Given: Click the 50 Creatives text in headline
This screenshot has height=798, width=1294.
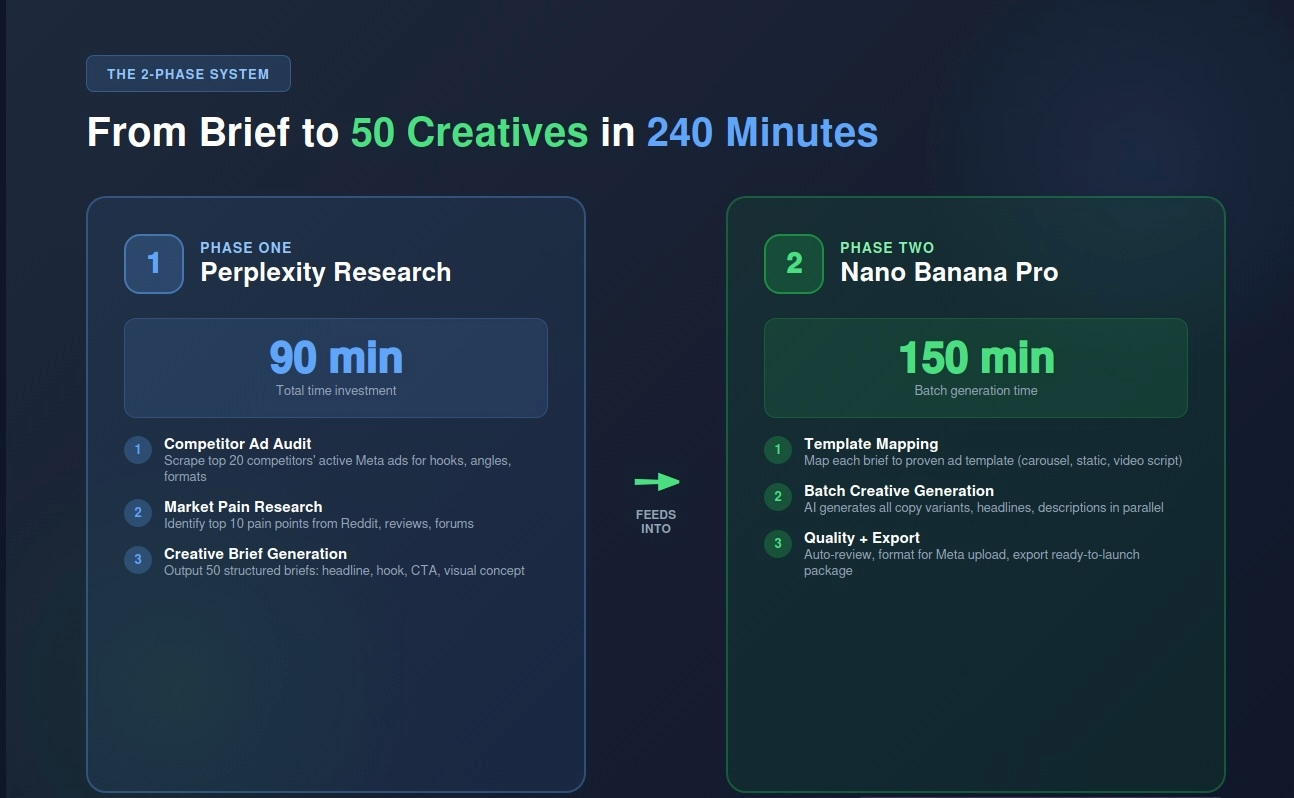Looking at the screenshot, I should 469,133.
